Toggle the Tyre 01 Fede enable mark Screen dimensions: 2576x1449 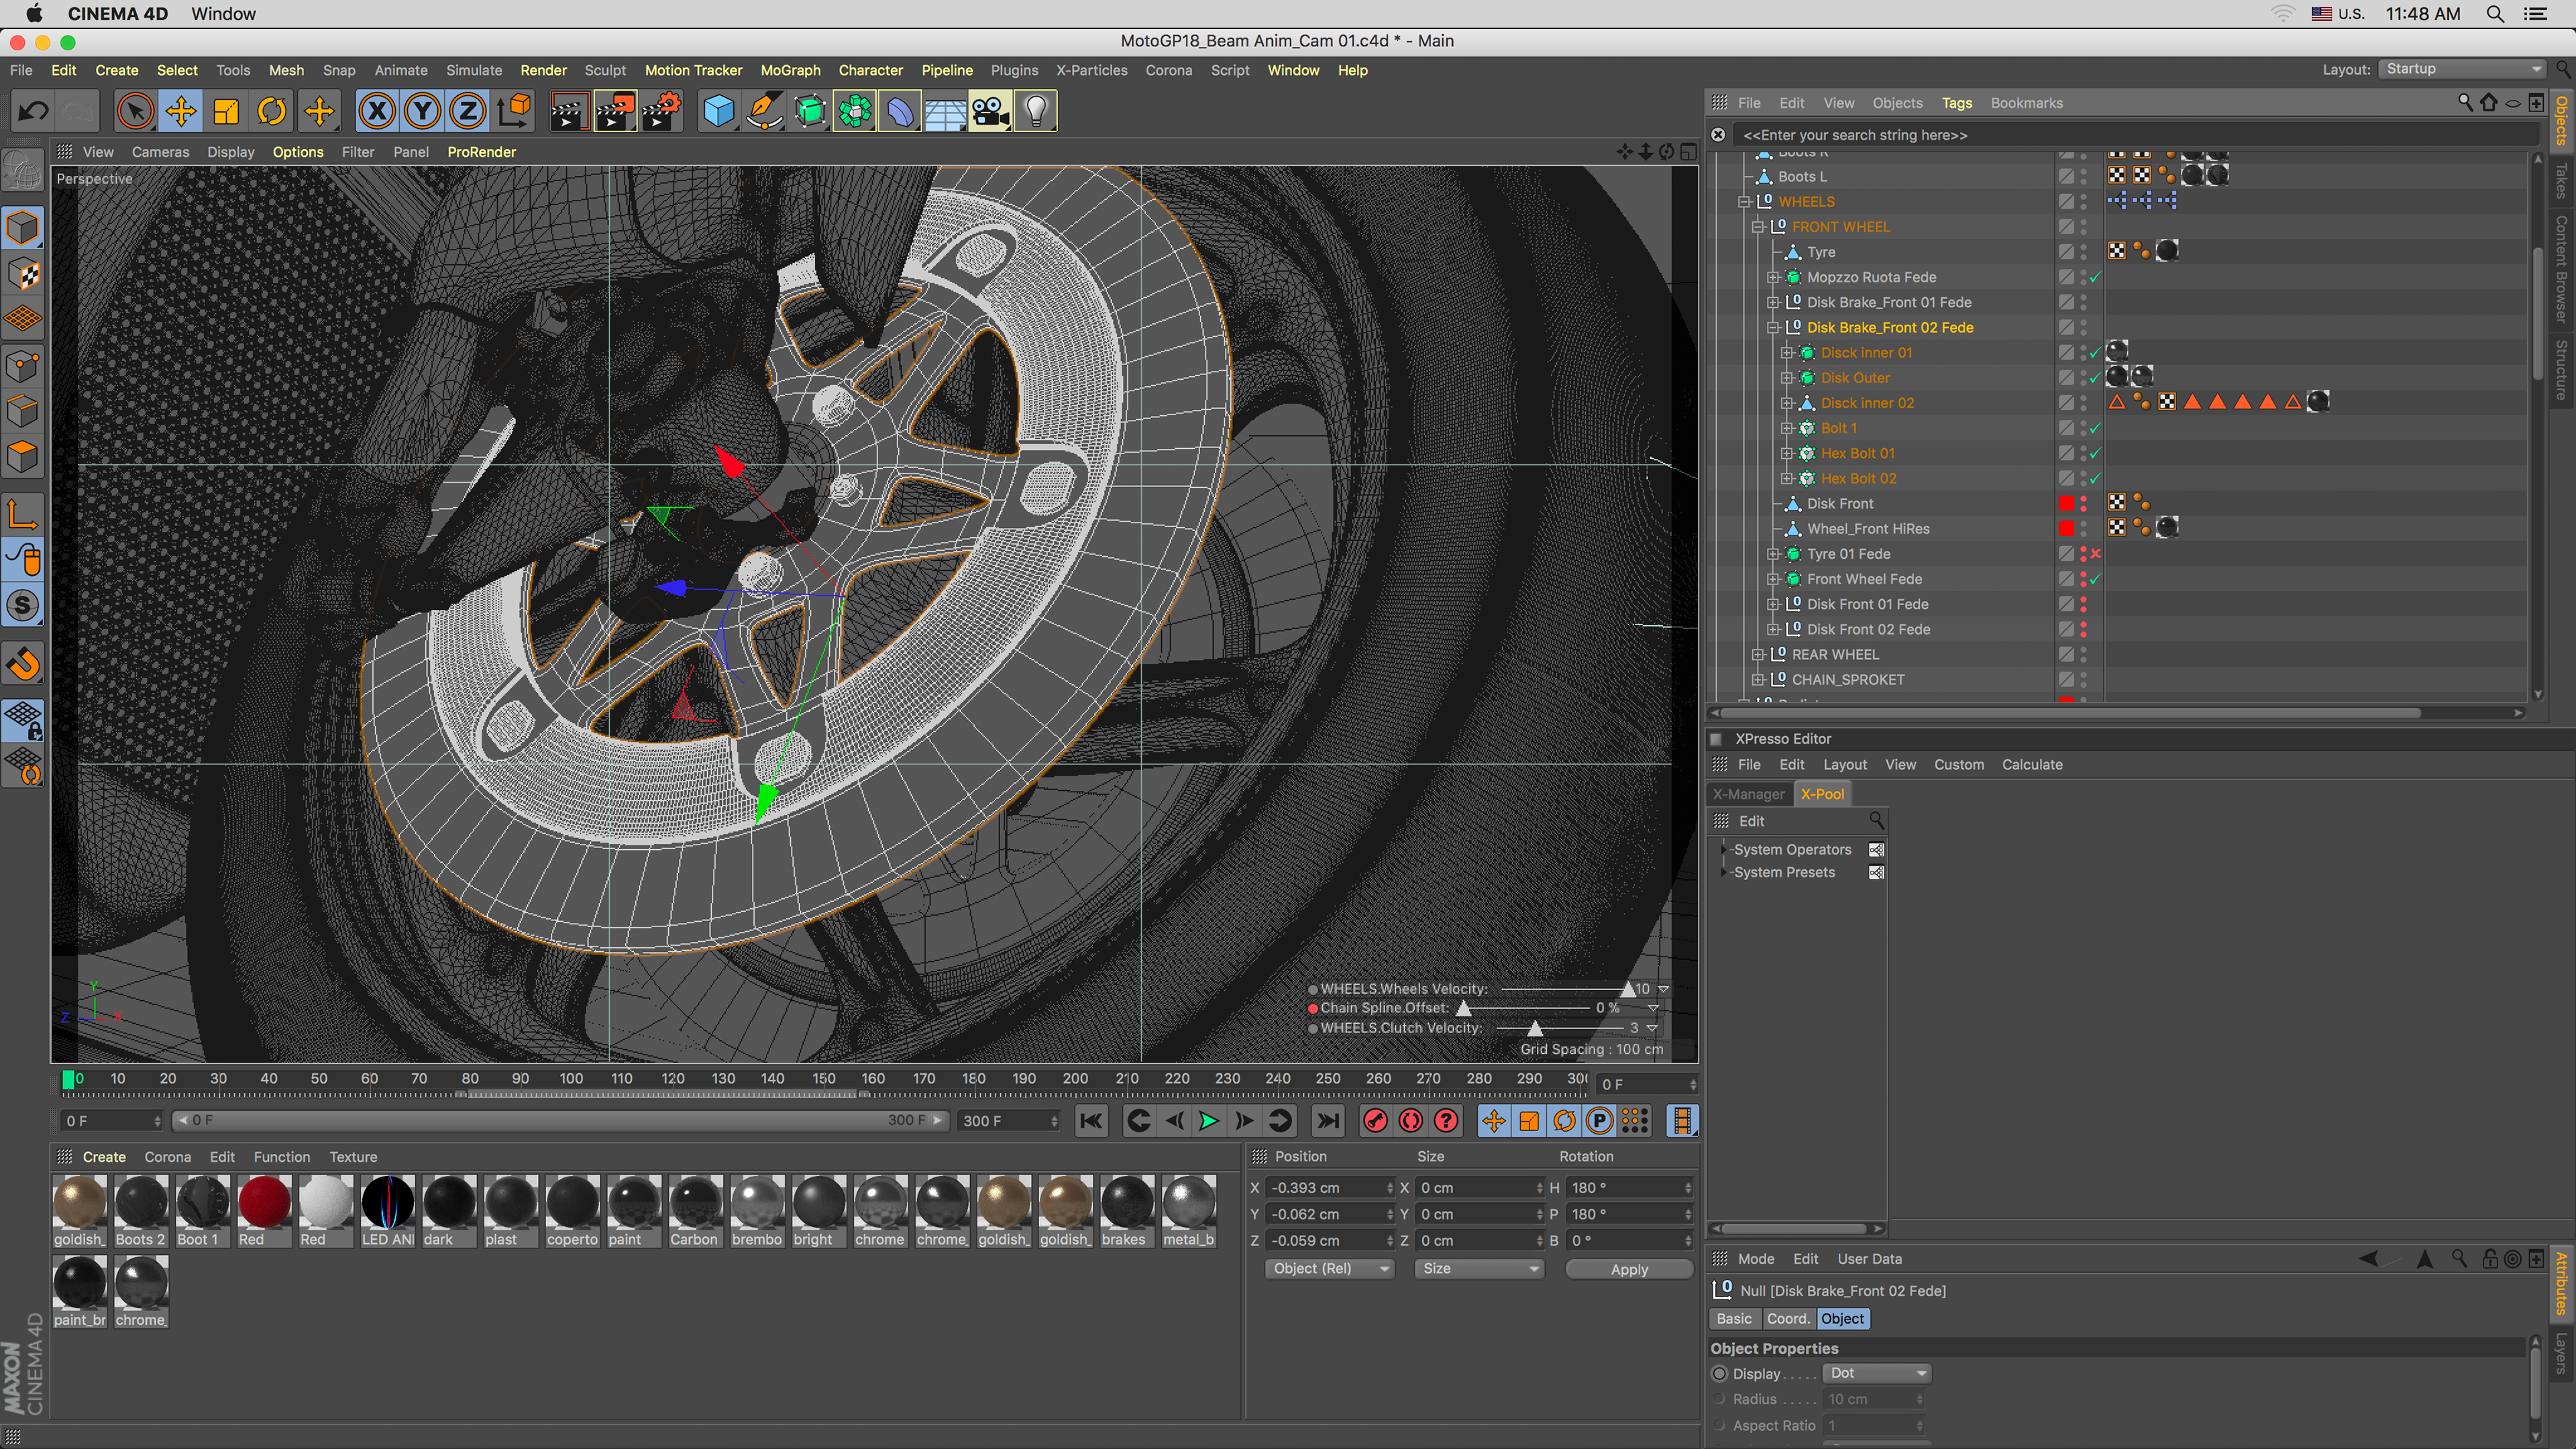(2096, 554)
